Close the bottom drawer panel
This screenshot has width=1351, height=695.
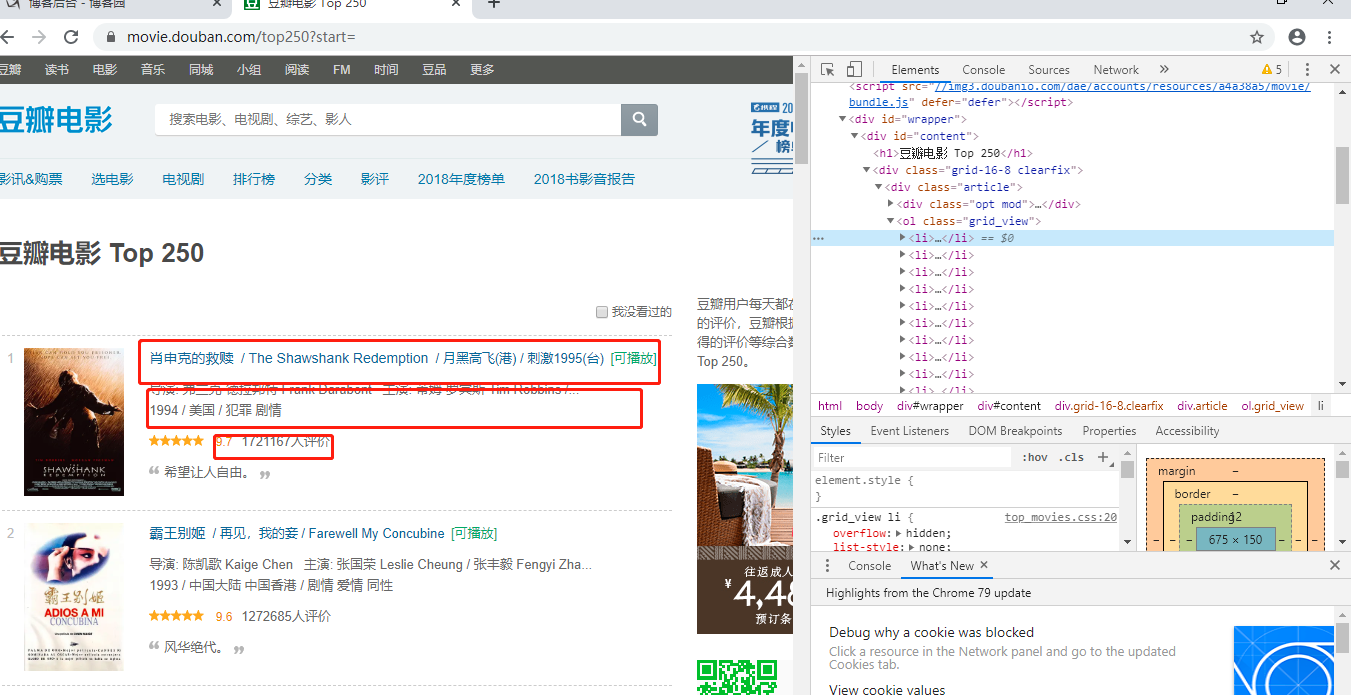click(x=1334, y=565)
